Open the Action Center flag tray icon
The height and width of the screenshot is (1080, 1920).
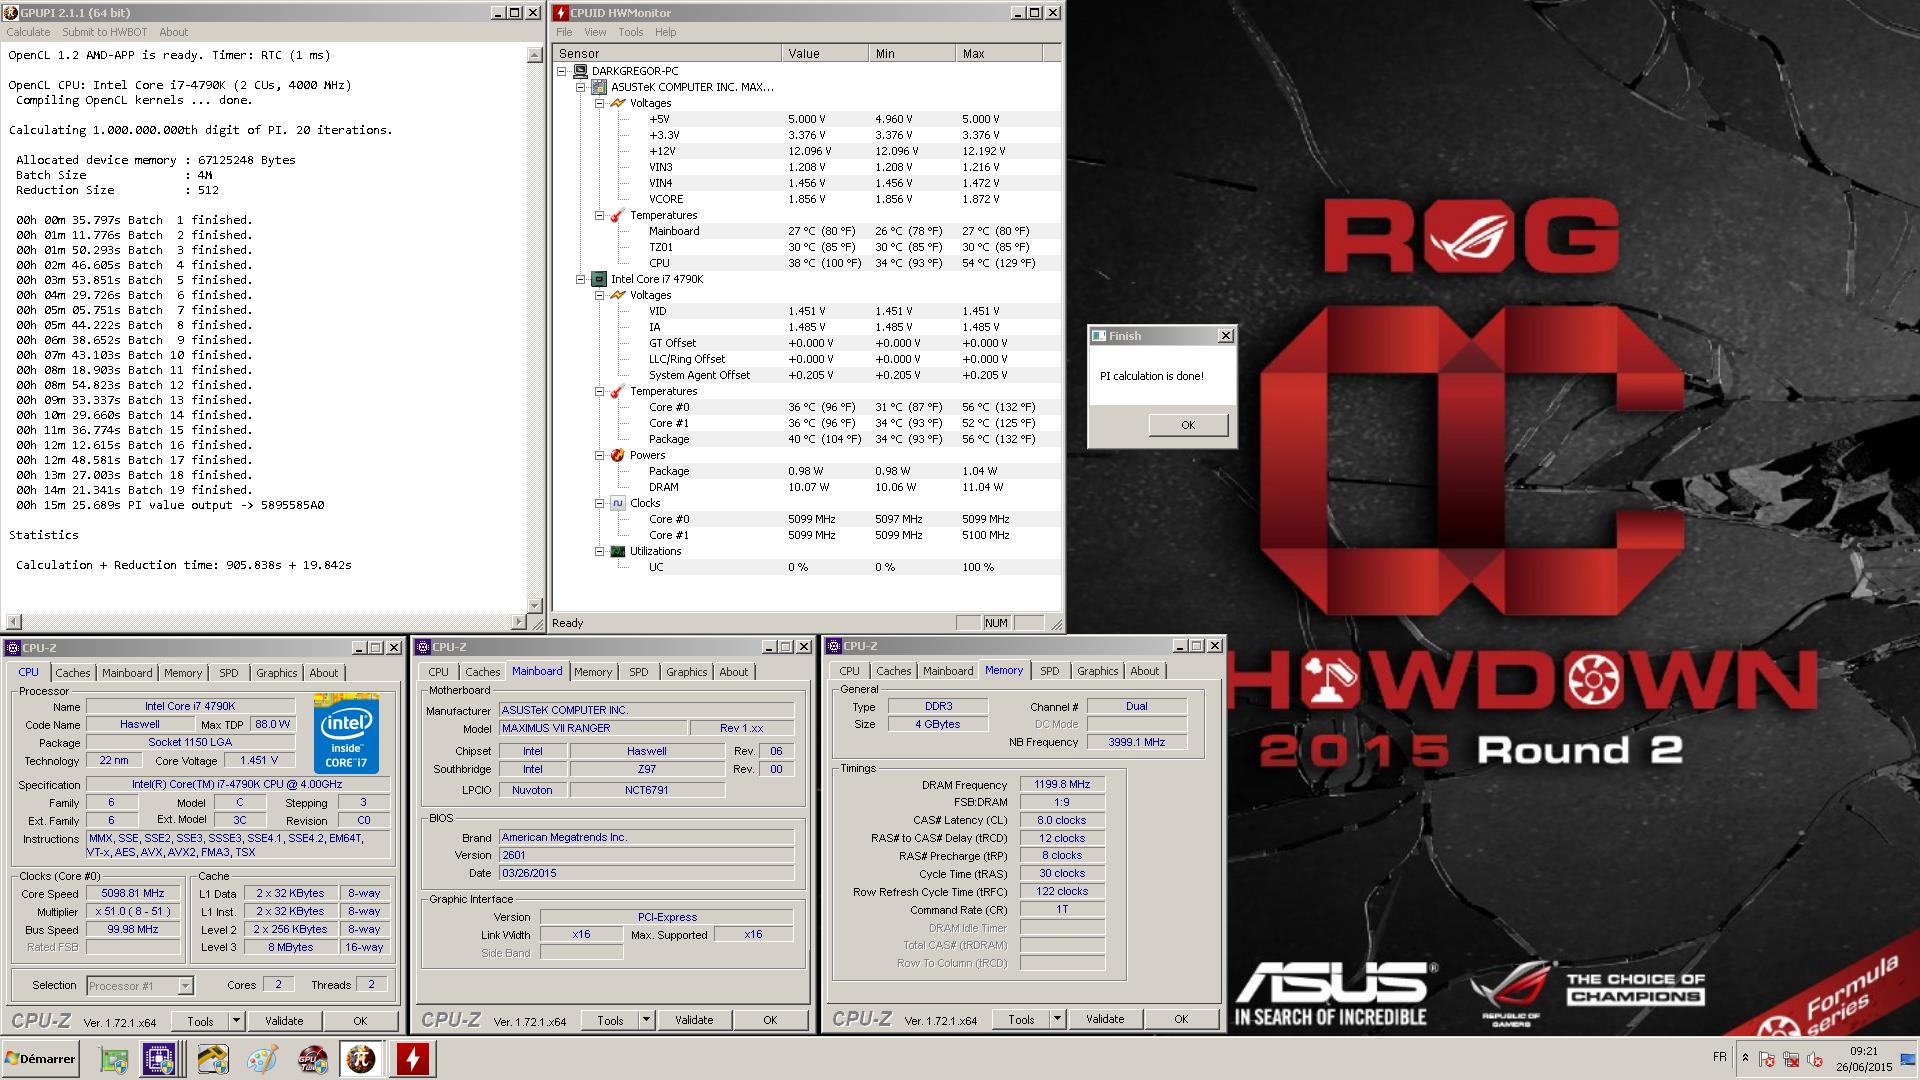tap(1767, 1059)
